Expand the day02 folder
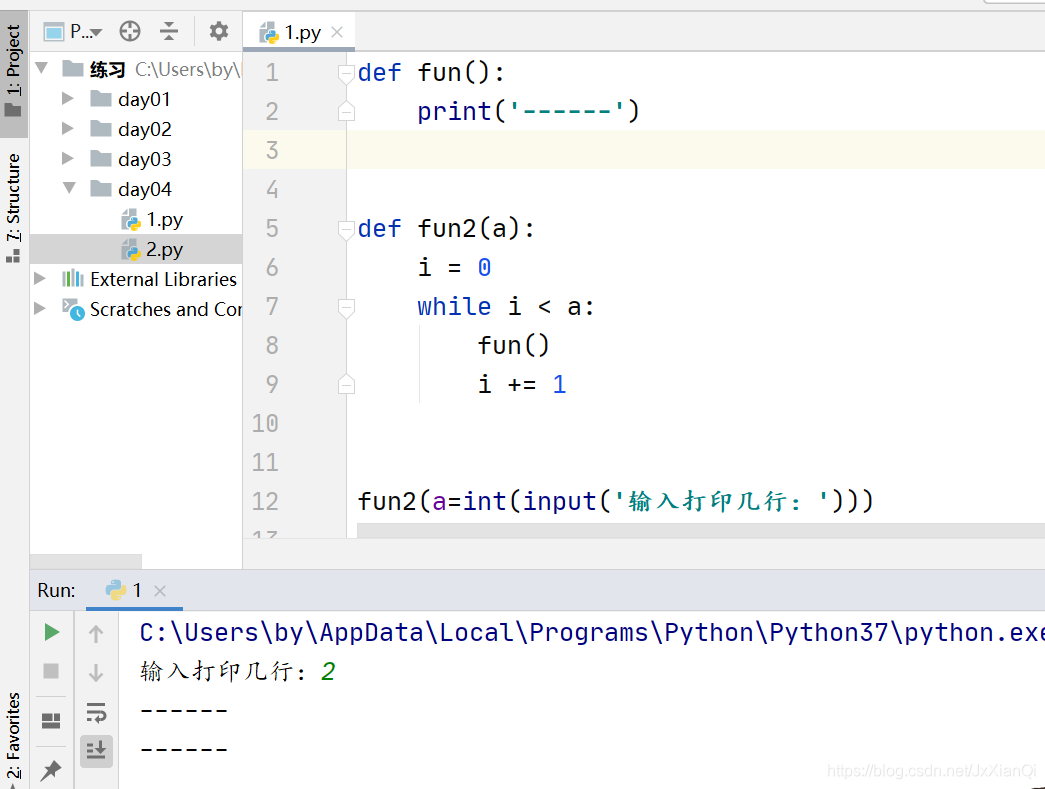The height and width of the screenshot is (789, 1045). tap(67, 128)
